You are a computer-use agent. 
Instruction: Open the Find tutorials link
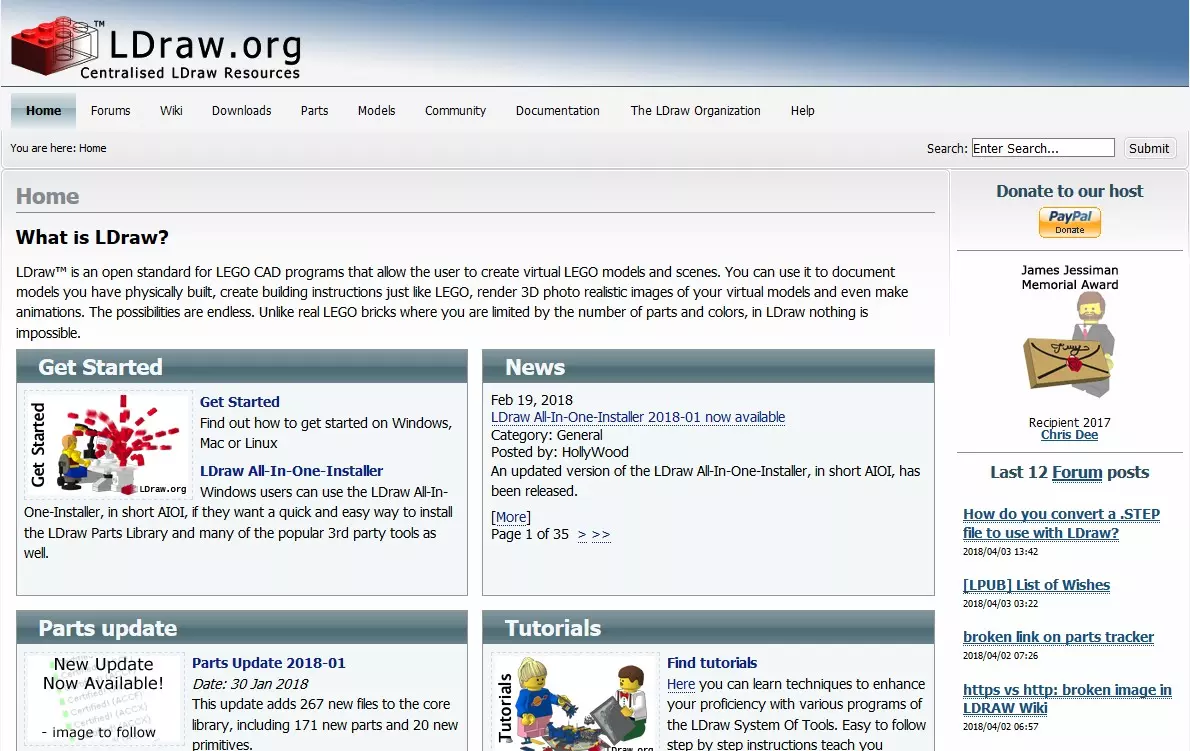coord(711,663)
